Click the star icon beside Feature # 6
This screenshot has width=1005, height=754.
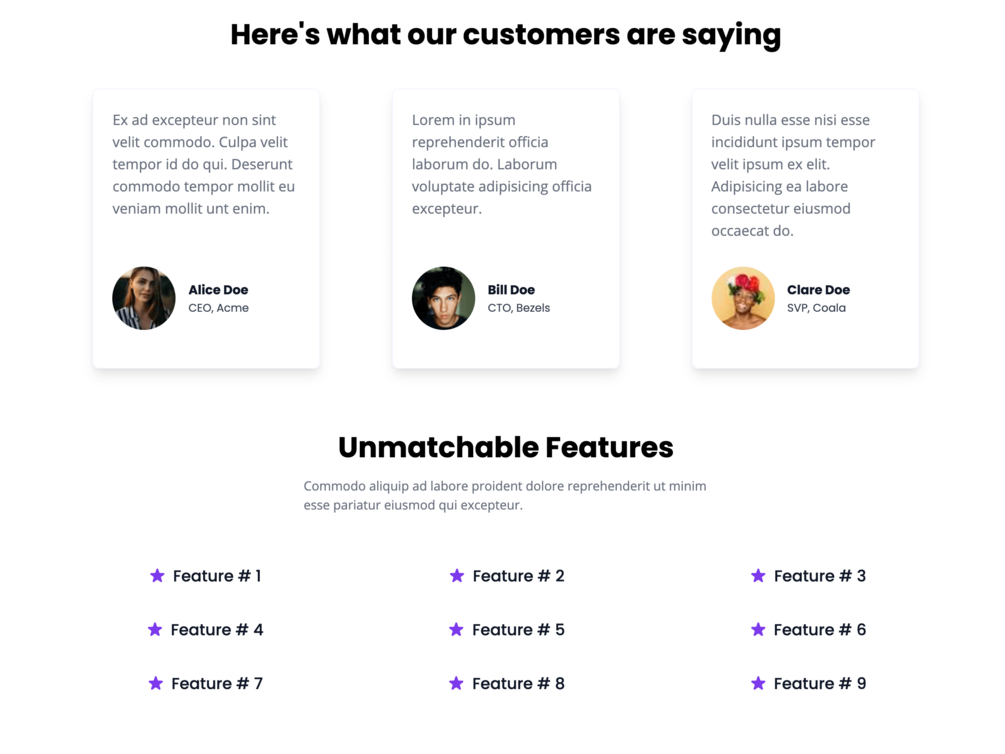[x=758, y=630]
